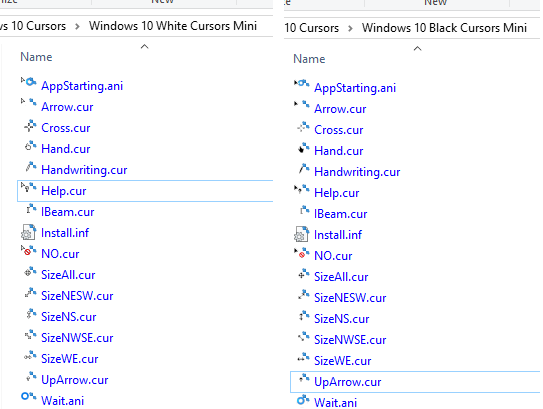Select the Hand.cur icon in the Black Cursors list

pyautogui.click(x=303, y=148)
